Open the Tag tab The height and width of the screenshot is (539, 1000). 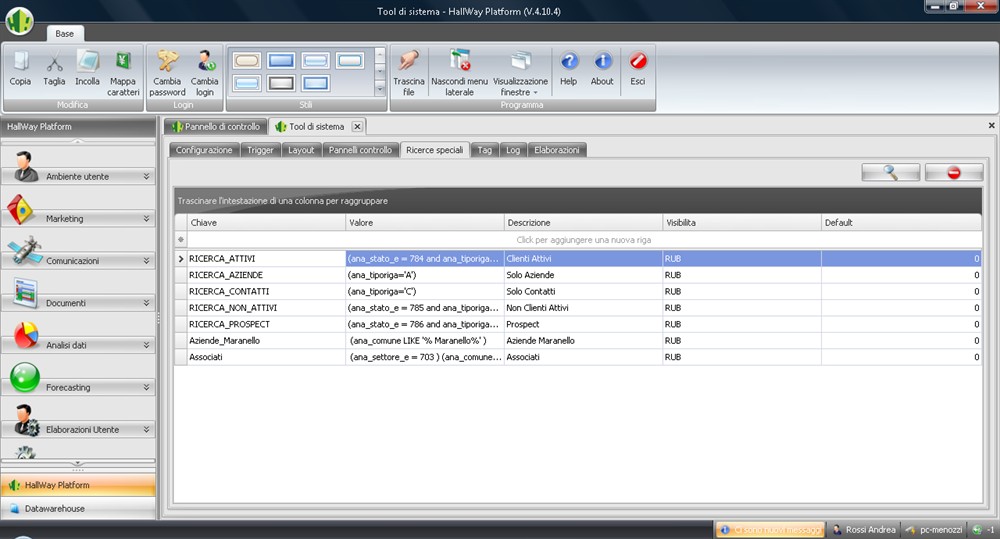(485, 150)
